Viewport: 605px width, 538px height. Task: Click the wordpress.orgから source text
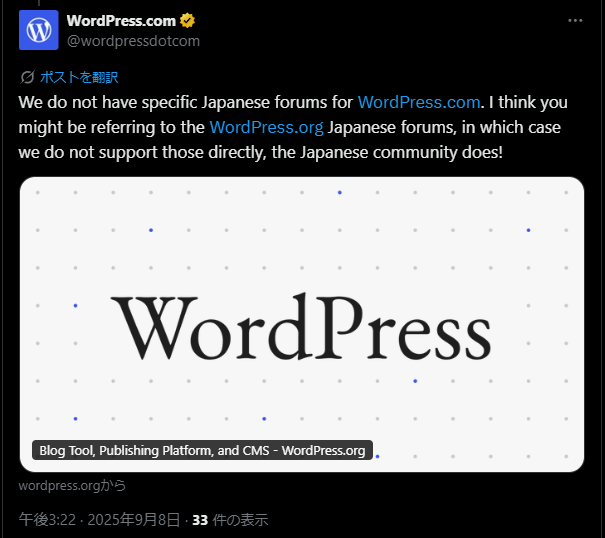72,485
